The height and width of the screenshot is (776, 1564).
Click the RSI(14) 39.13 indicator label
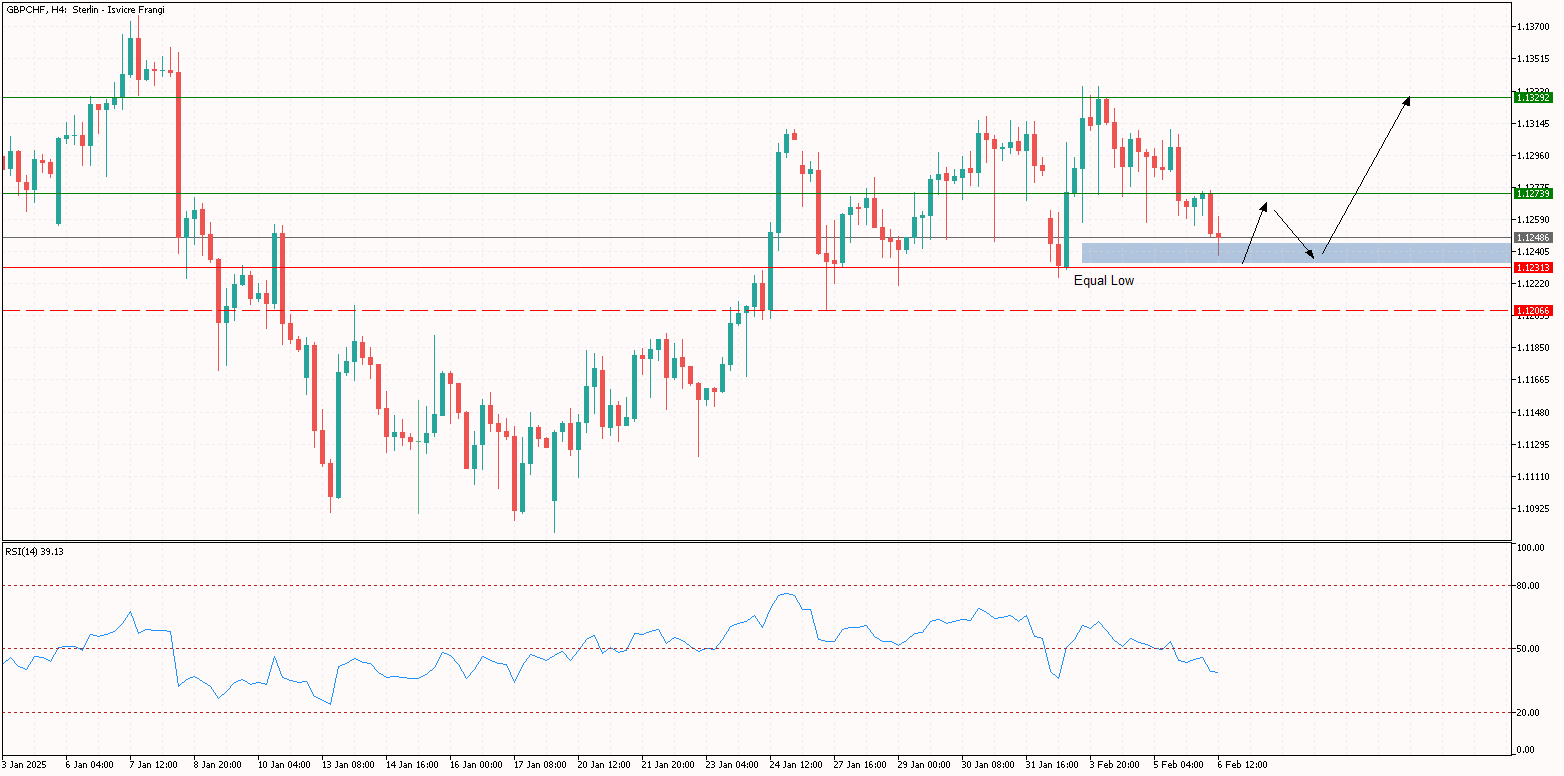click(x=34, y=551)
